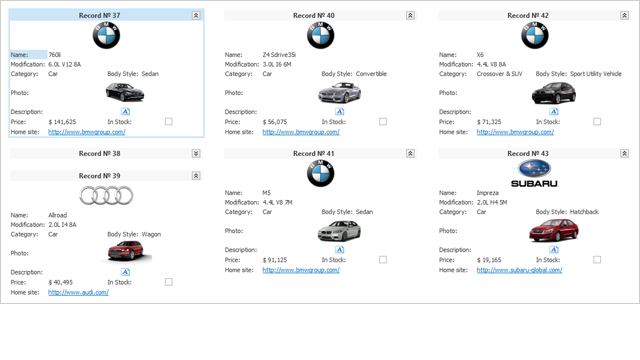Open the subaru-global.com home site link
This screenshot has height=360, width=640.
(x=519, y=270)
